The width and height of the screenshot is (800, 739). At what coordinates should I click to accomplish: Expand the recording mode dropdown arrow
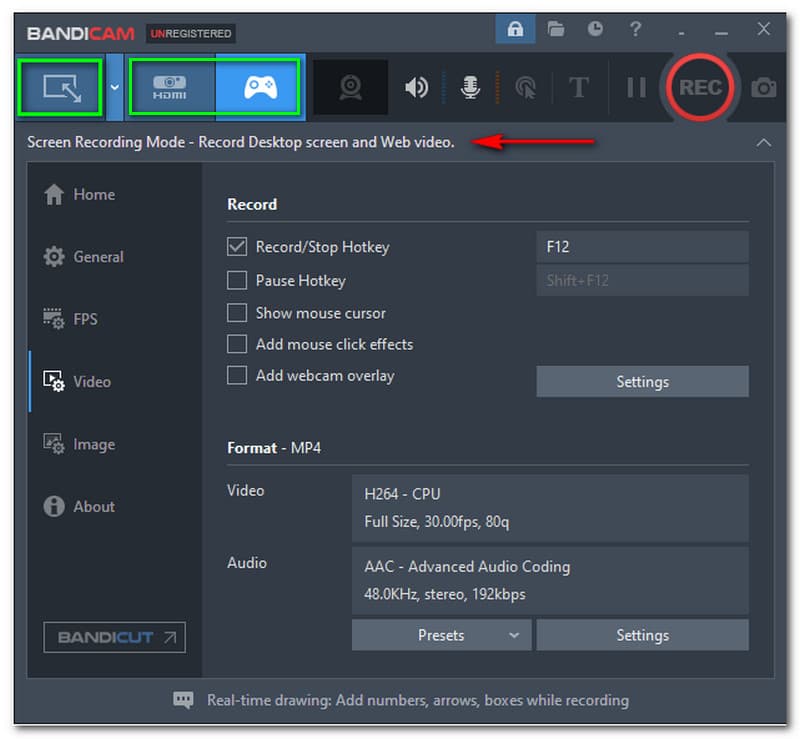click(x=115, y=88)
